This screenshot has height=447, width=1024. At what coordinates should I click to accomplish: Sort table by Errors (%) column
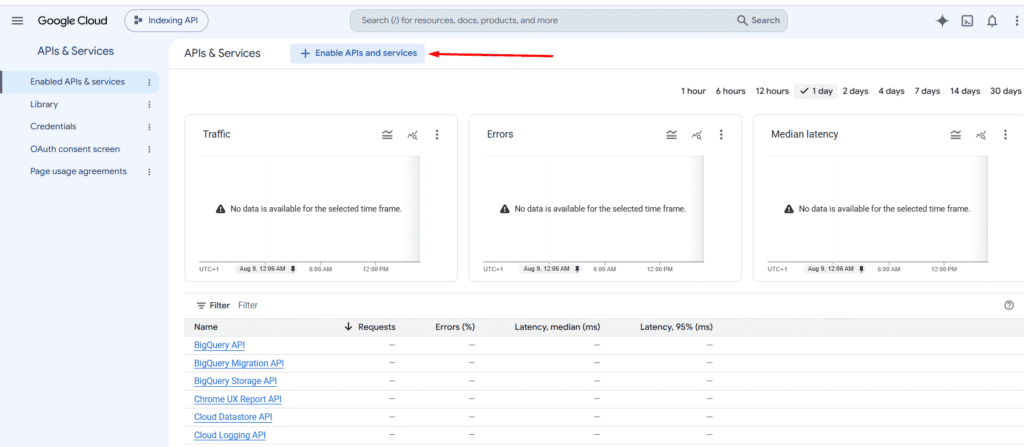pos(455,327)
